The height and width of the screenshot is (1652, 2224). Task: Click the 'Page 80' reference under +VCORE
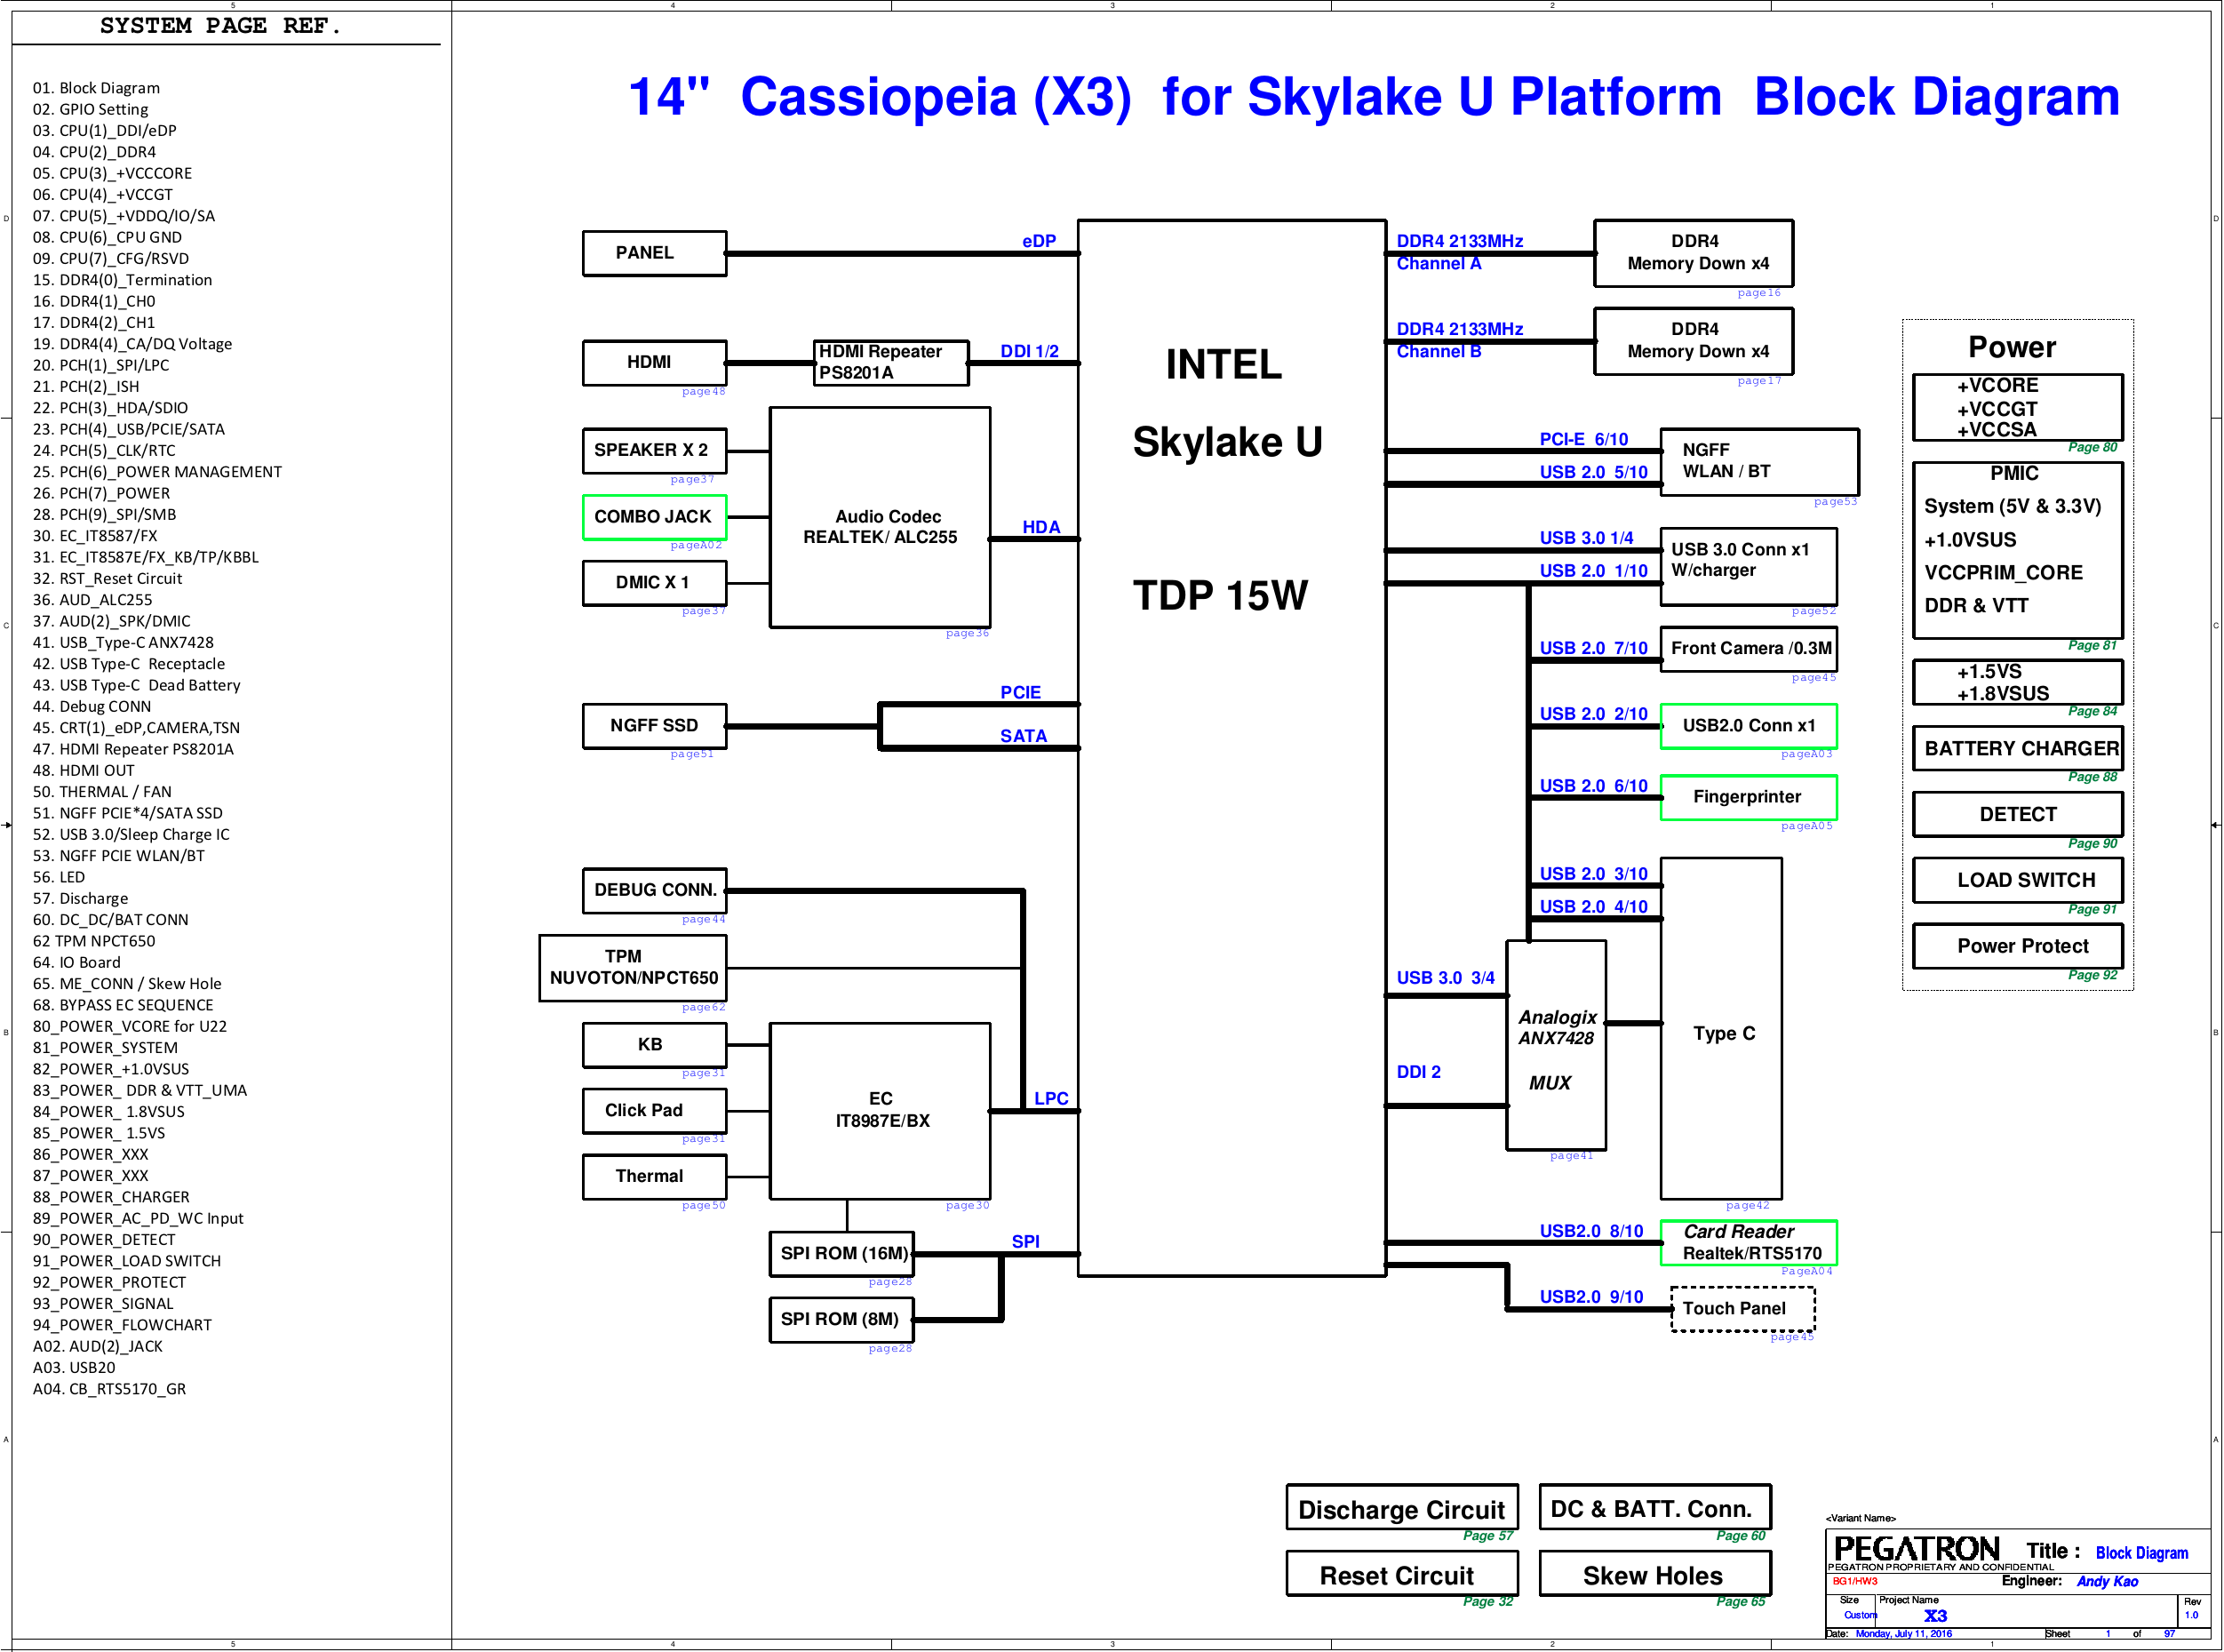coord(2092,447)
